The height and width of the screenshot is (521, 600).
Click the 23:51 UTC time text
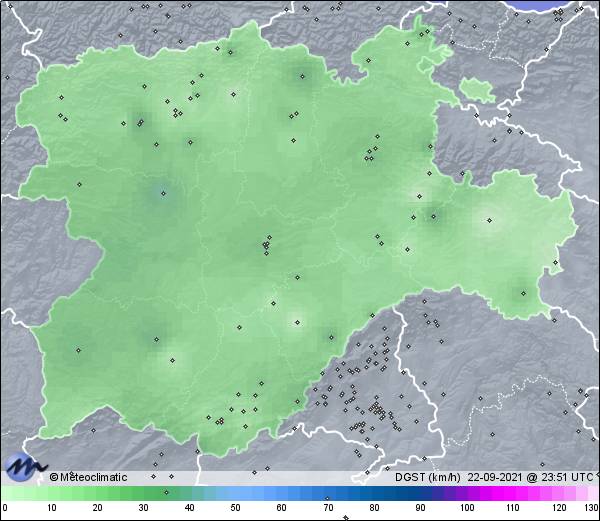pyautogui.click(x=566, y=477)
